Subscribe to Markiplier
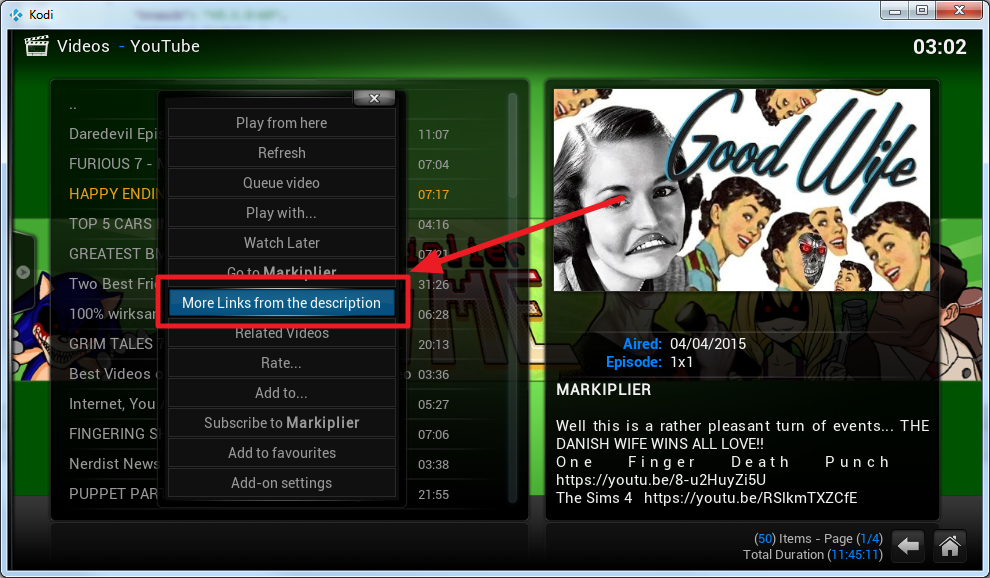 coord(282,423)
